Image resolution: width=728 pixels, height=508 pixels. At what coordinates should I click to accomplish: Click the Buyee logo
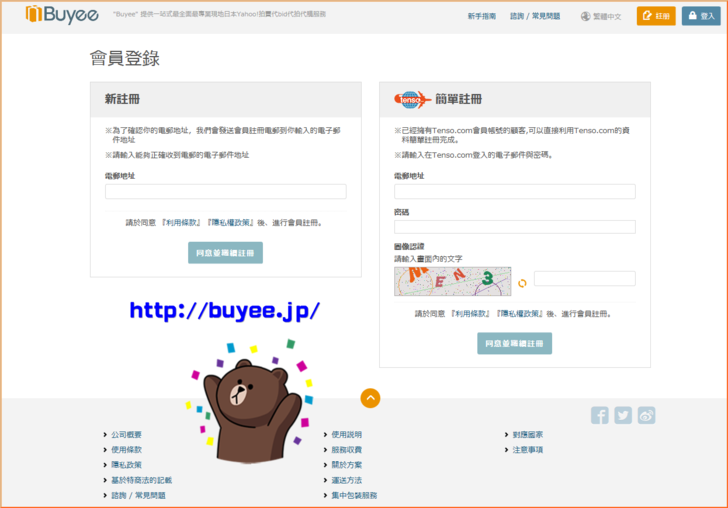pyautogui.click(x=62, y=14)
